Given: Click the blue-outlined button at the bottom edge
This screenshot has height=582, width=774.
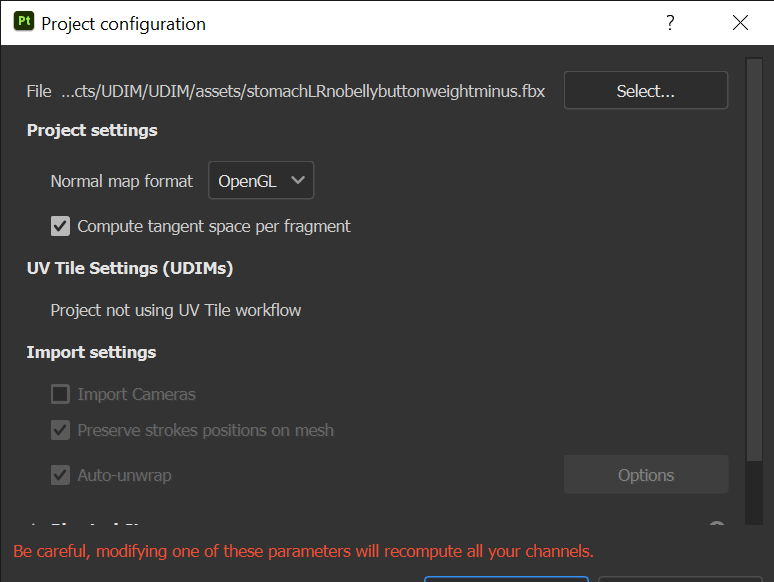Looking at the screenshot, I should pos(506,578).
